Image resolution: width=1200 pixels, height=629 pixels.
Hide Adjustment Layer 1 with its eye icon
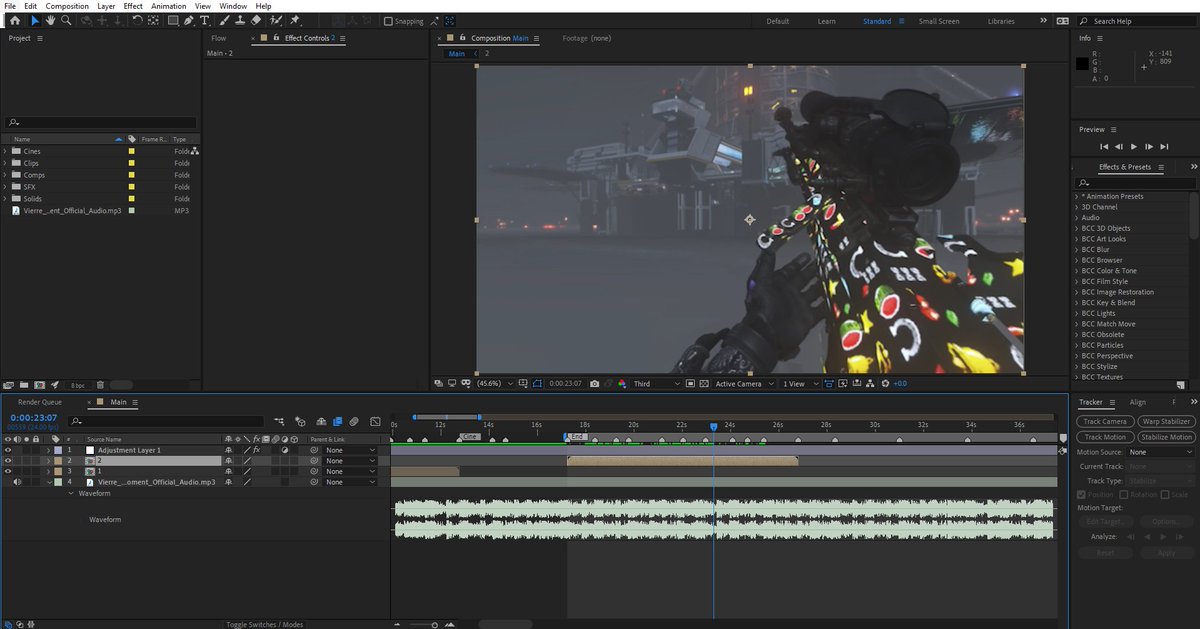[x=8, y=450]
